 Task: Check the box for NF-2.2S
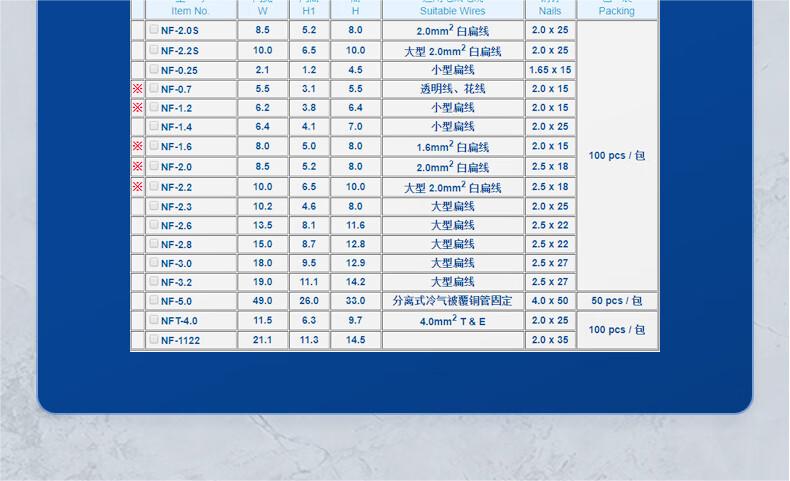click(x=154, y=50)
